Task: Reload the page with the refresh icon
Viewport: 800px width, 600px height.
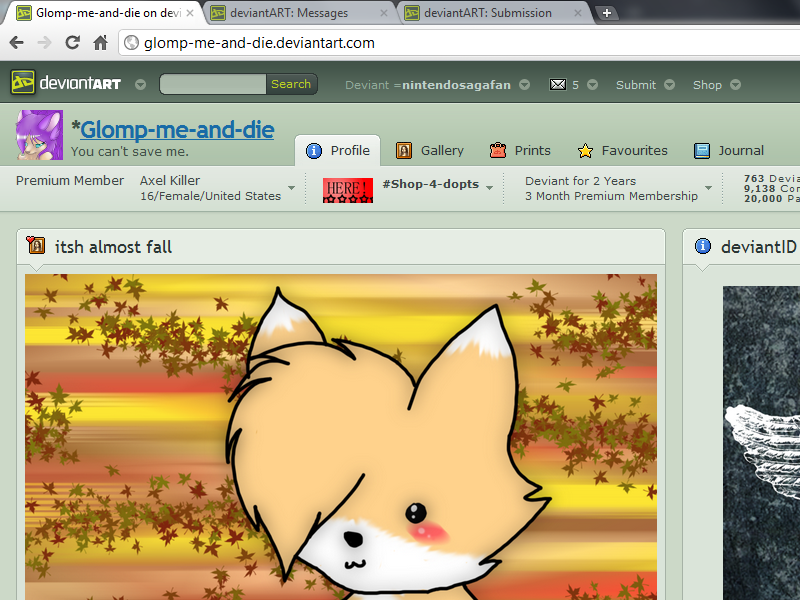Action: pos(72,43)
